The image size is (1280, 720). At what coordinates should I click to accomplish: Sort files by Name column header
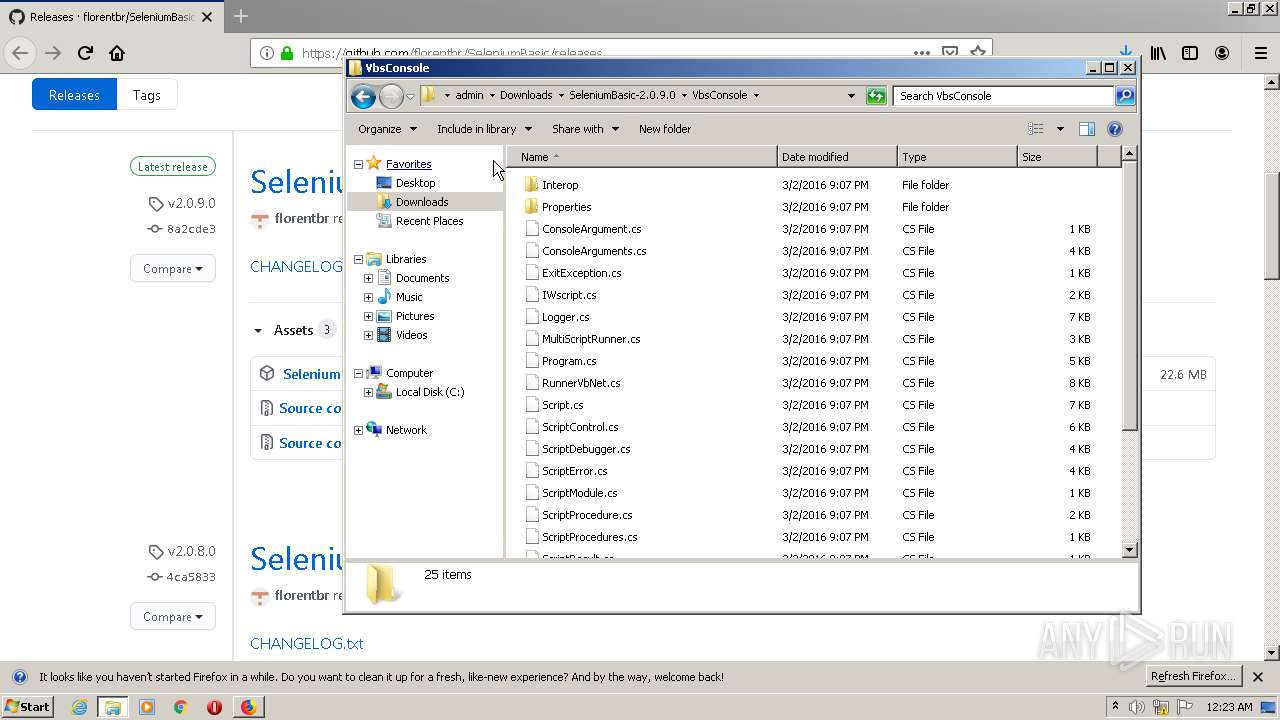tap(642, 157)
